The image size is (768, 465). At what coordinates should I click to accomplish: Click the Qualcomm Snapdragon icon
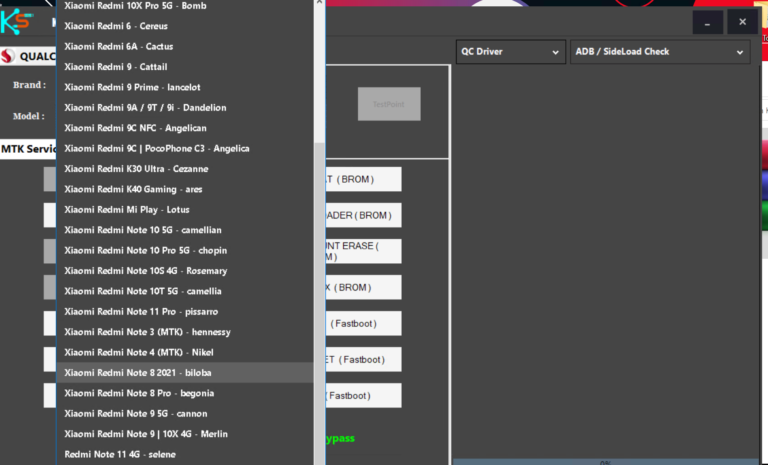[7, 56]
